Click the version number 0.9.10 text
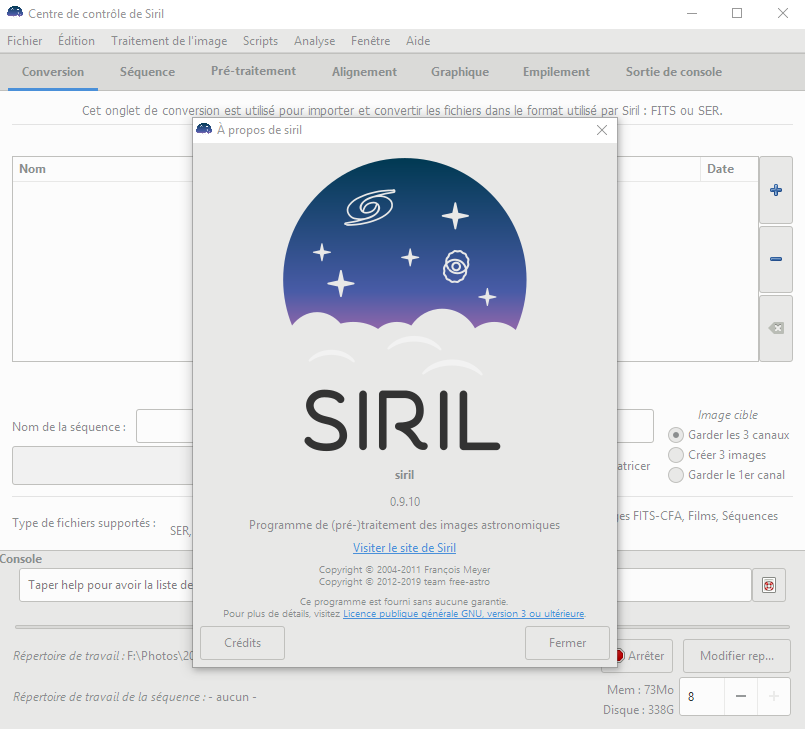This screenshot has width=805, height=729. 405,502
